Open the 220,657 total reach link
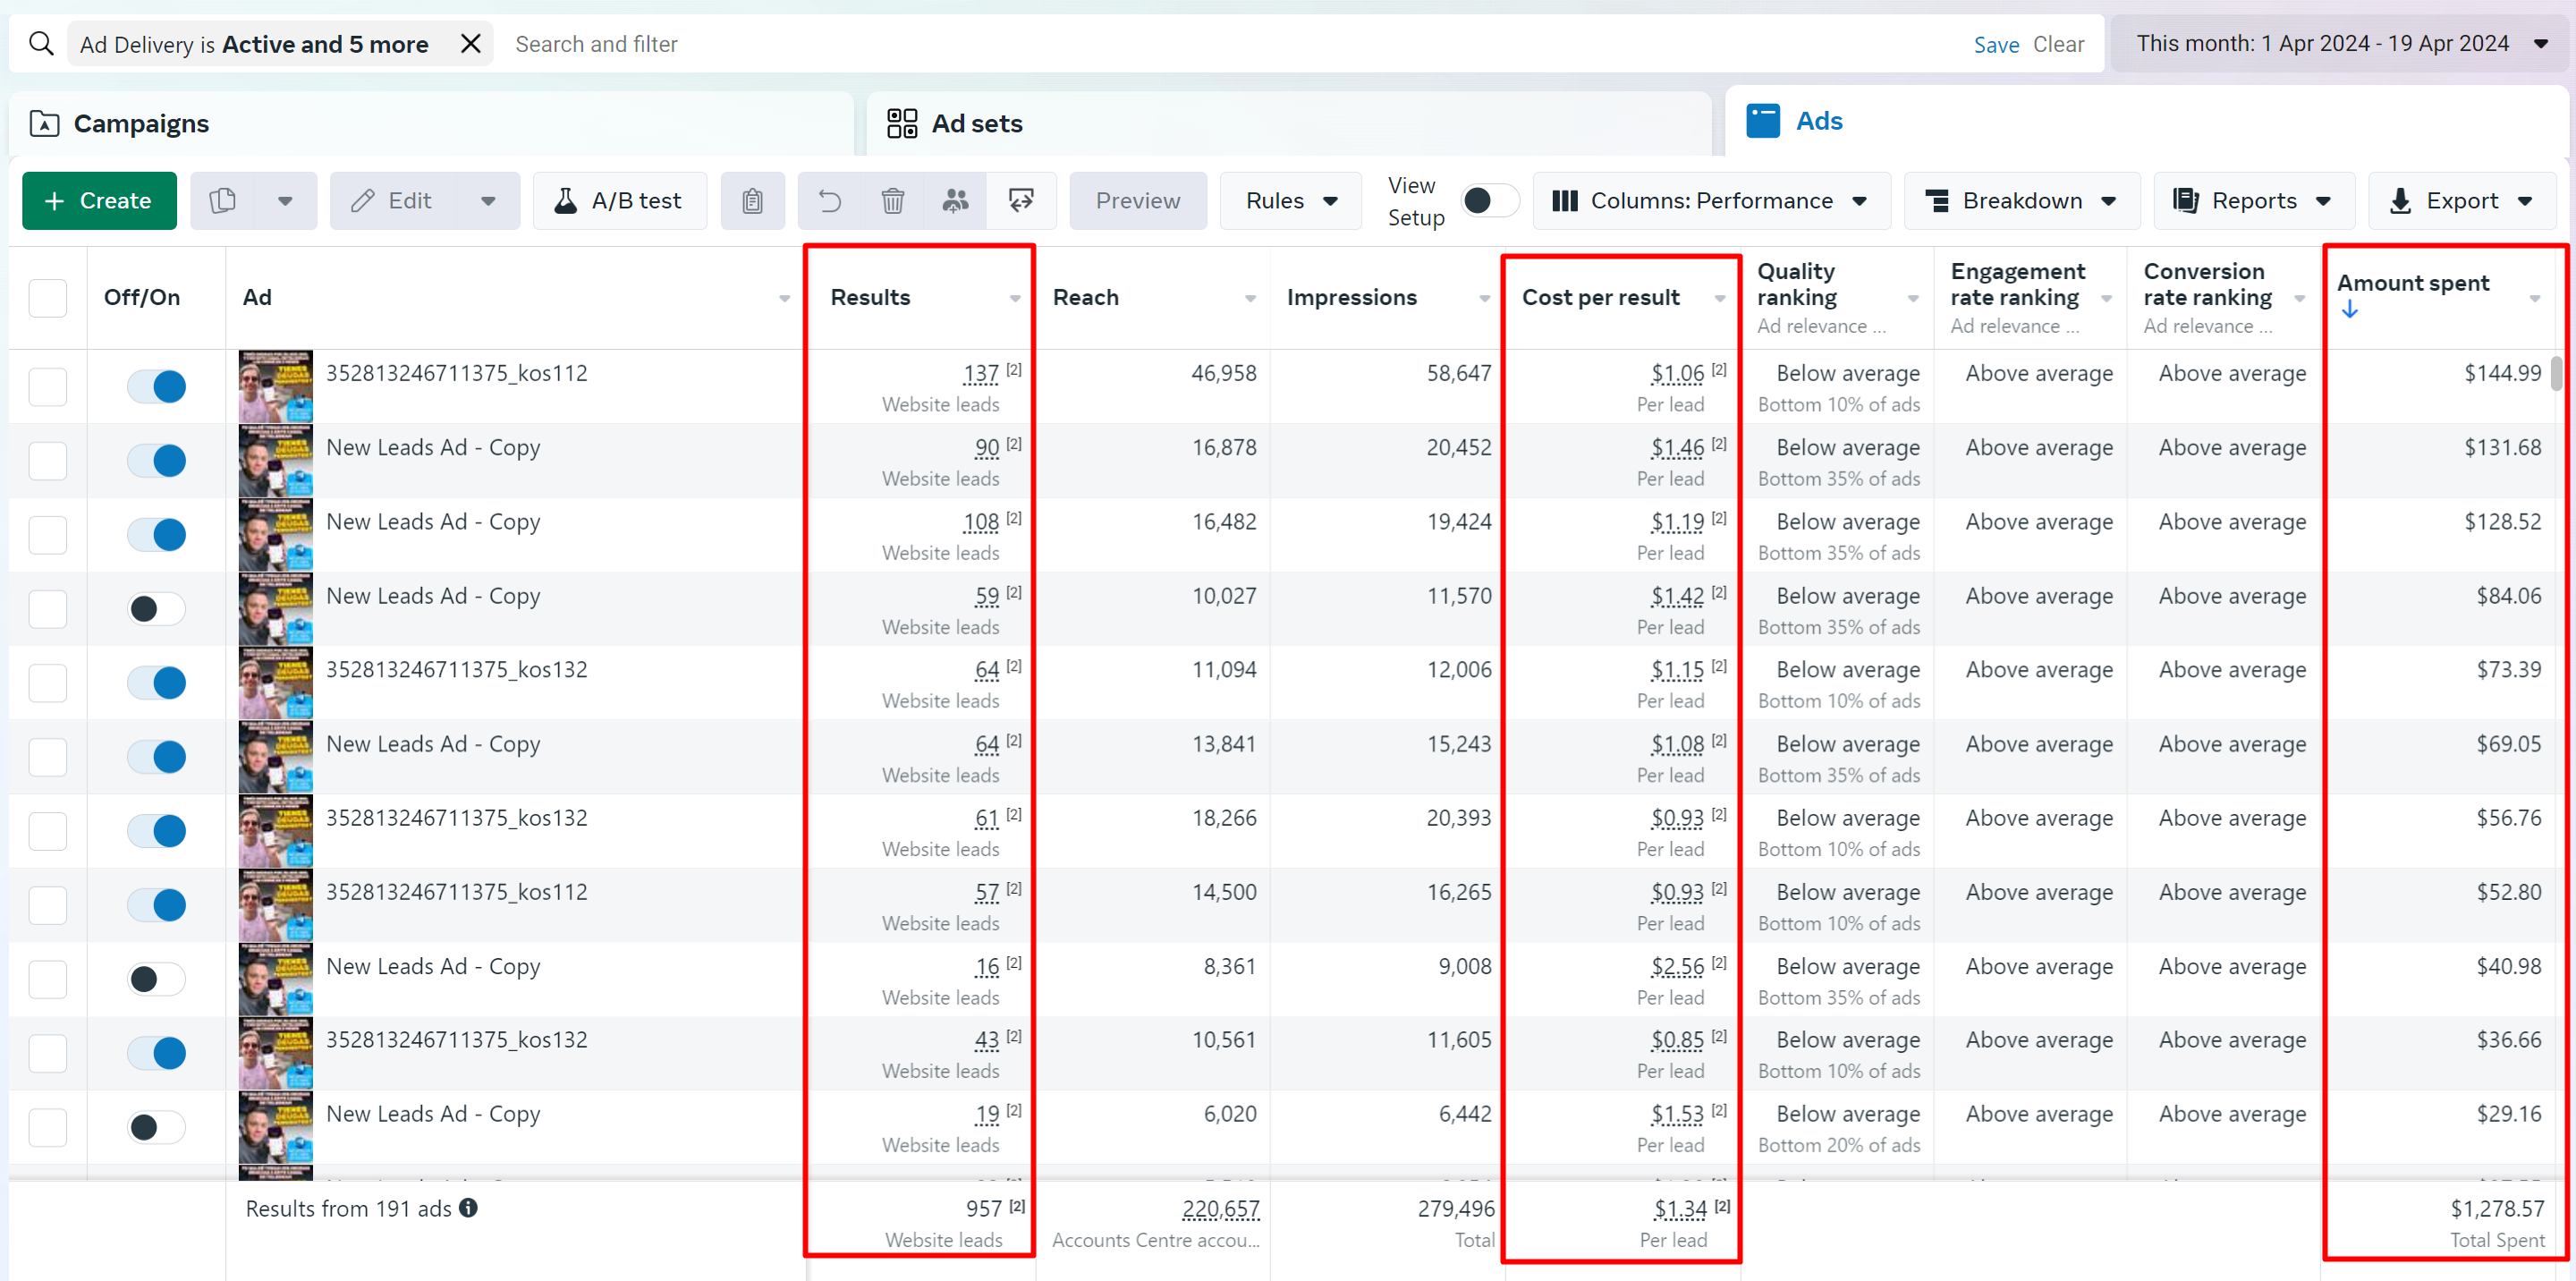The width and height of the screenshot is (2576, 1281). [1221, 1209]
